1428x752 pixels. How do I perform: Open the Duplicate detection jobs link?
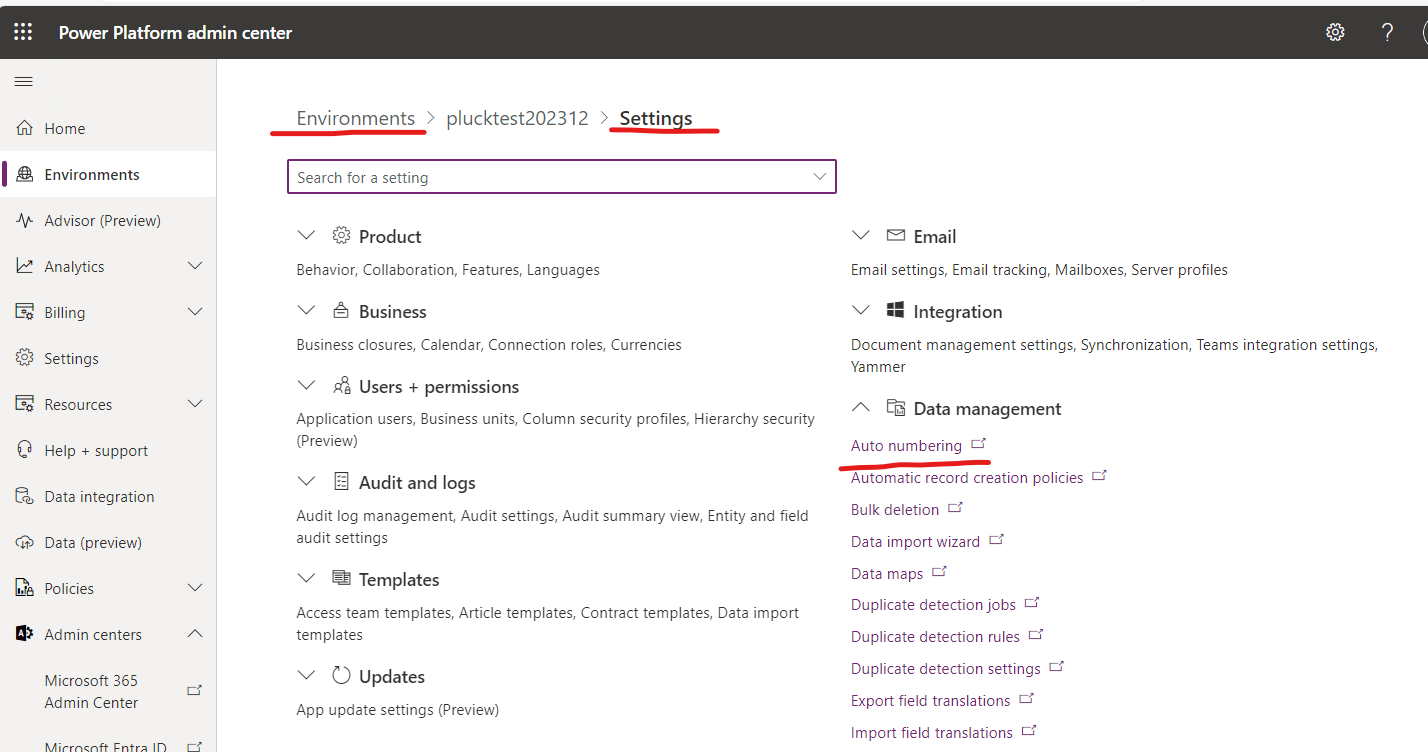pos(933,604)
